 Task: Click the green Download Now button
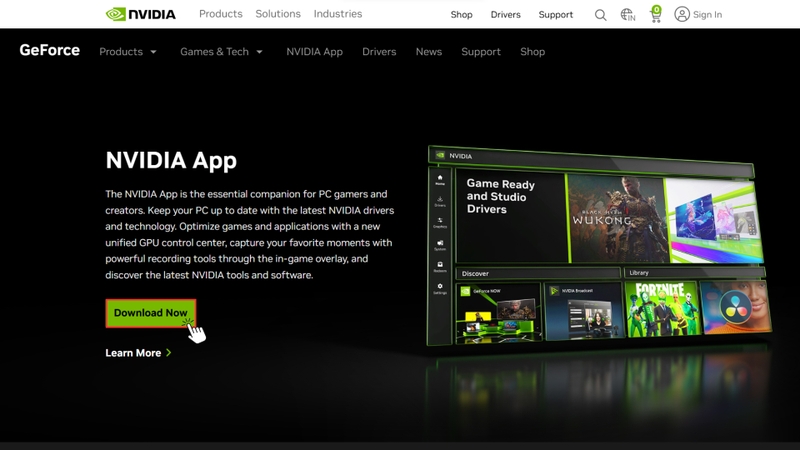tap(151, 313)
